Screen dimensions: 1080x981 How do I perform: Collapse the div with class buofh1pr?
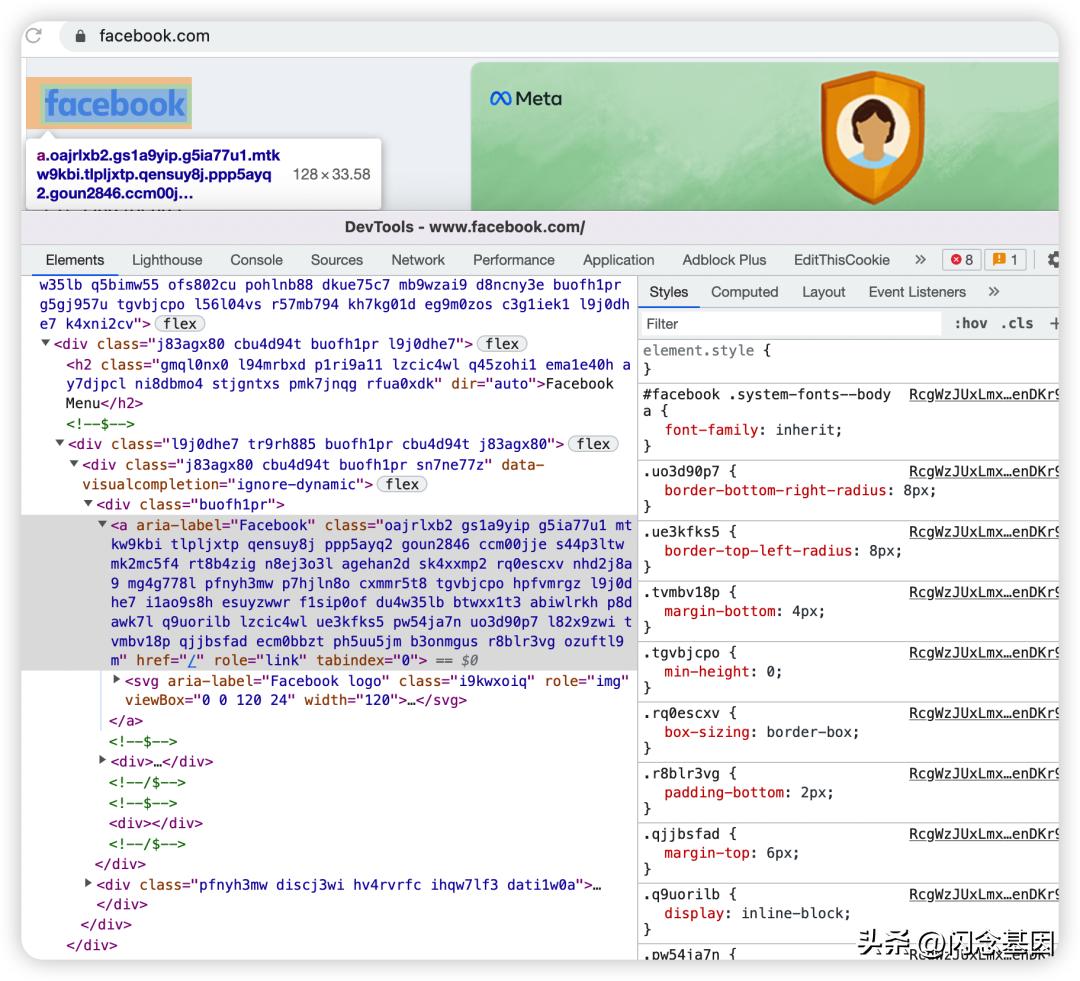pyautogui.click(x=88, y=504)
